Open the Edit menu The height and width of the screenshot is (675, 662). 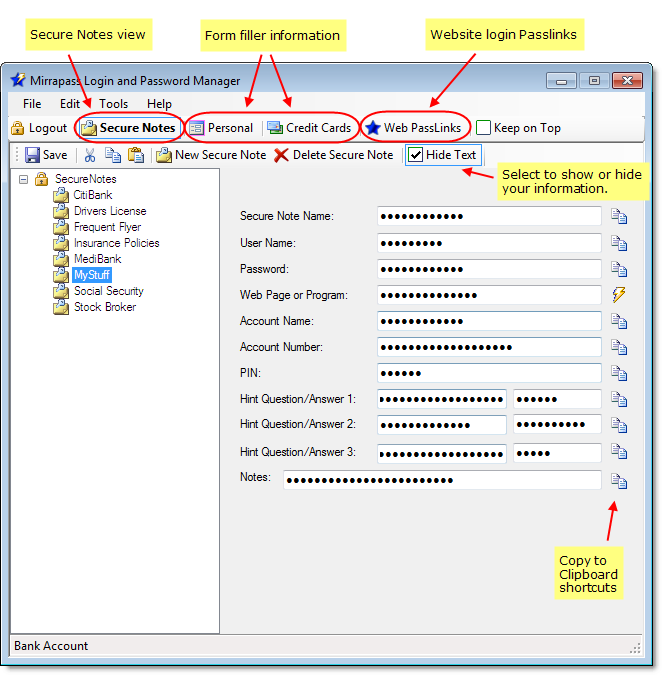click(x=70, y=104)
